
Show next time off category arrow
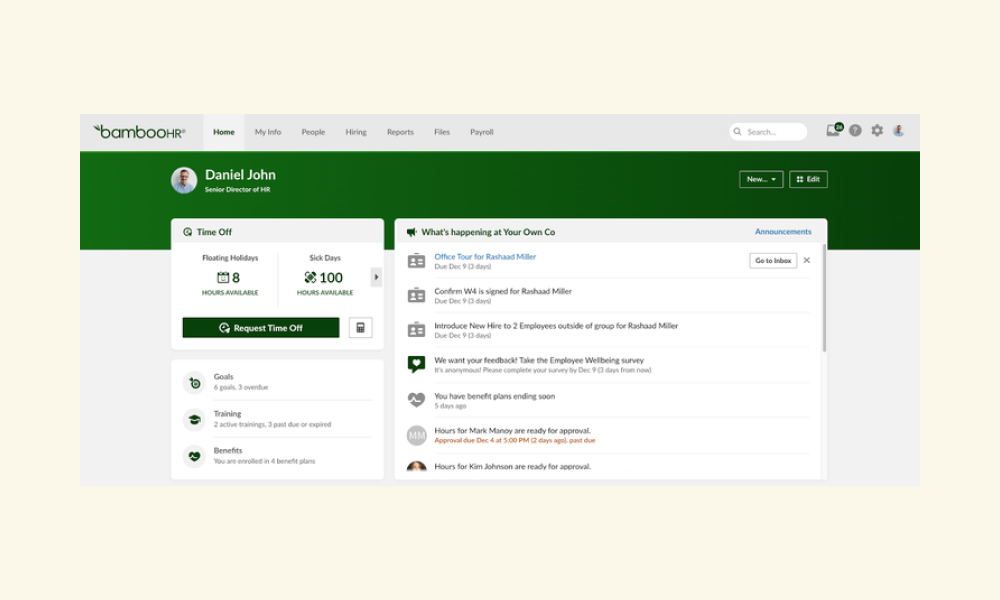click(376, 277)
